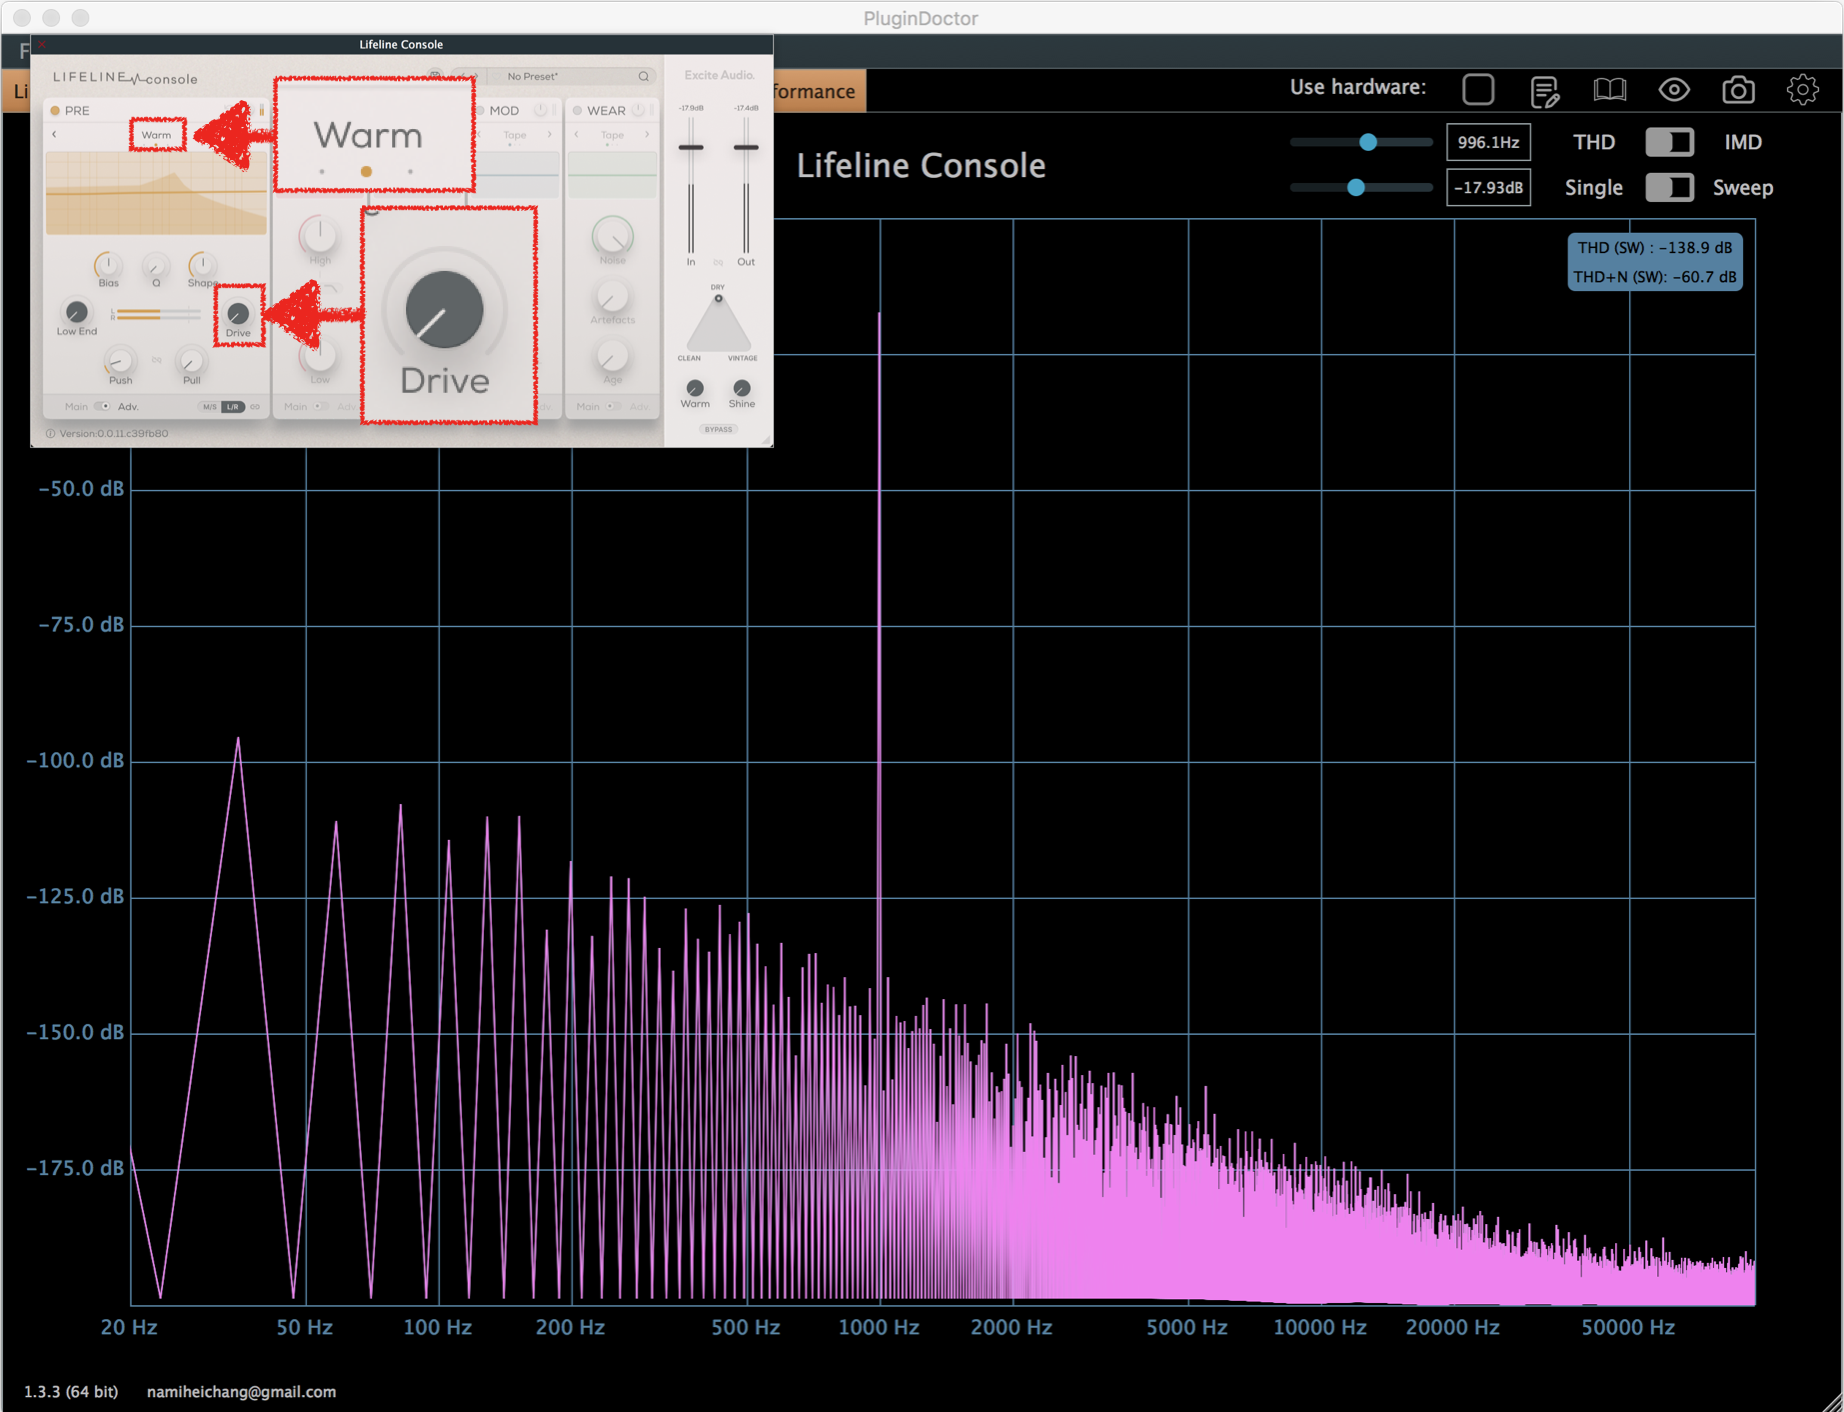Click the save preset icon near No Preset
This screenshot has height=1412, width=1844.
tap(435, 76)
